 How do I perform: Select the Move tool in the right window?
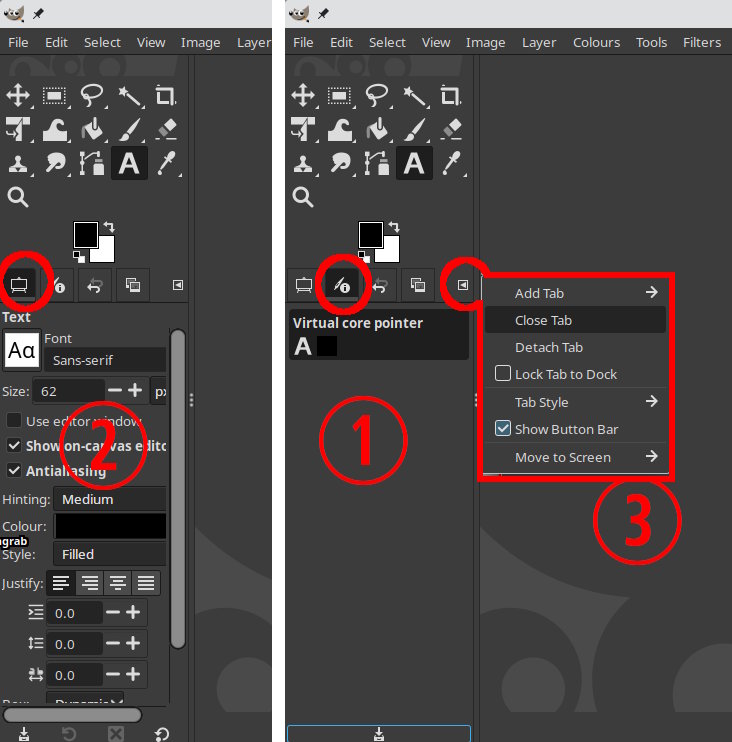(x=303, y=95)
